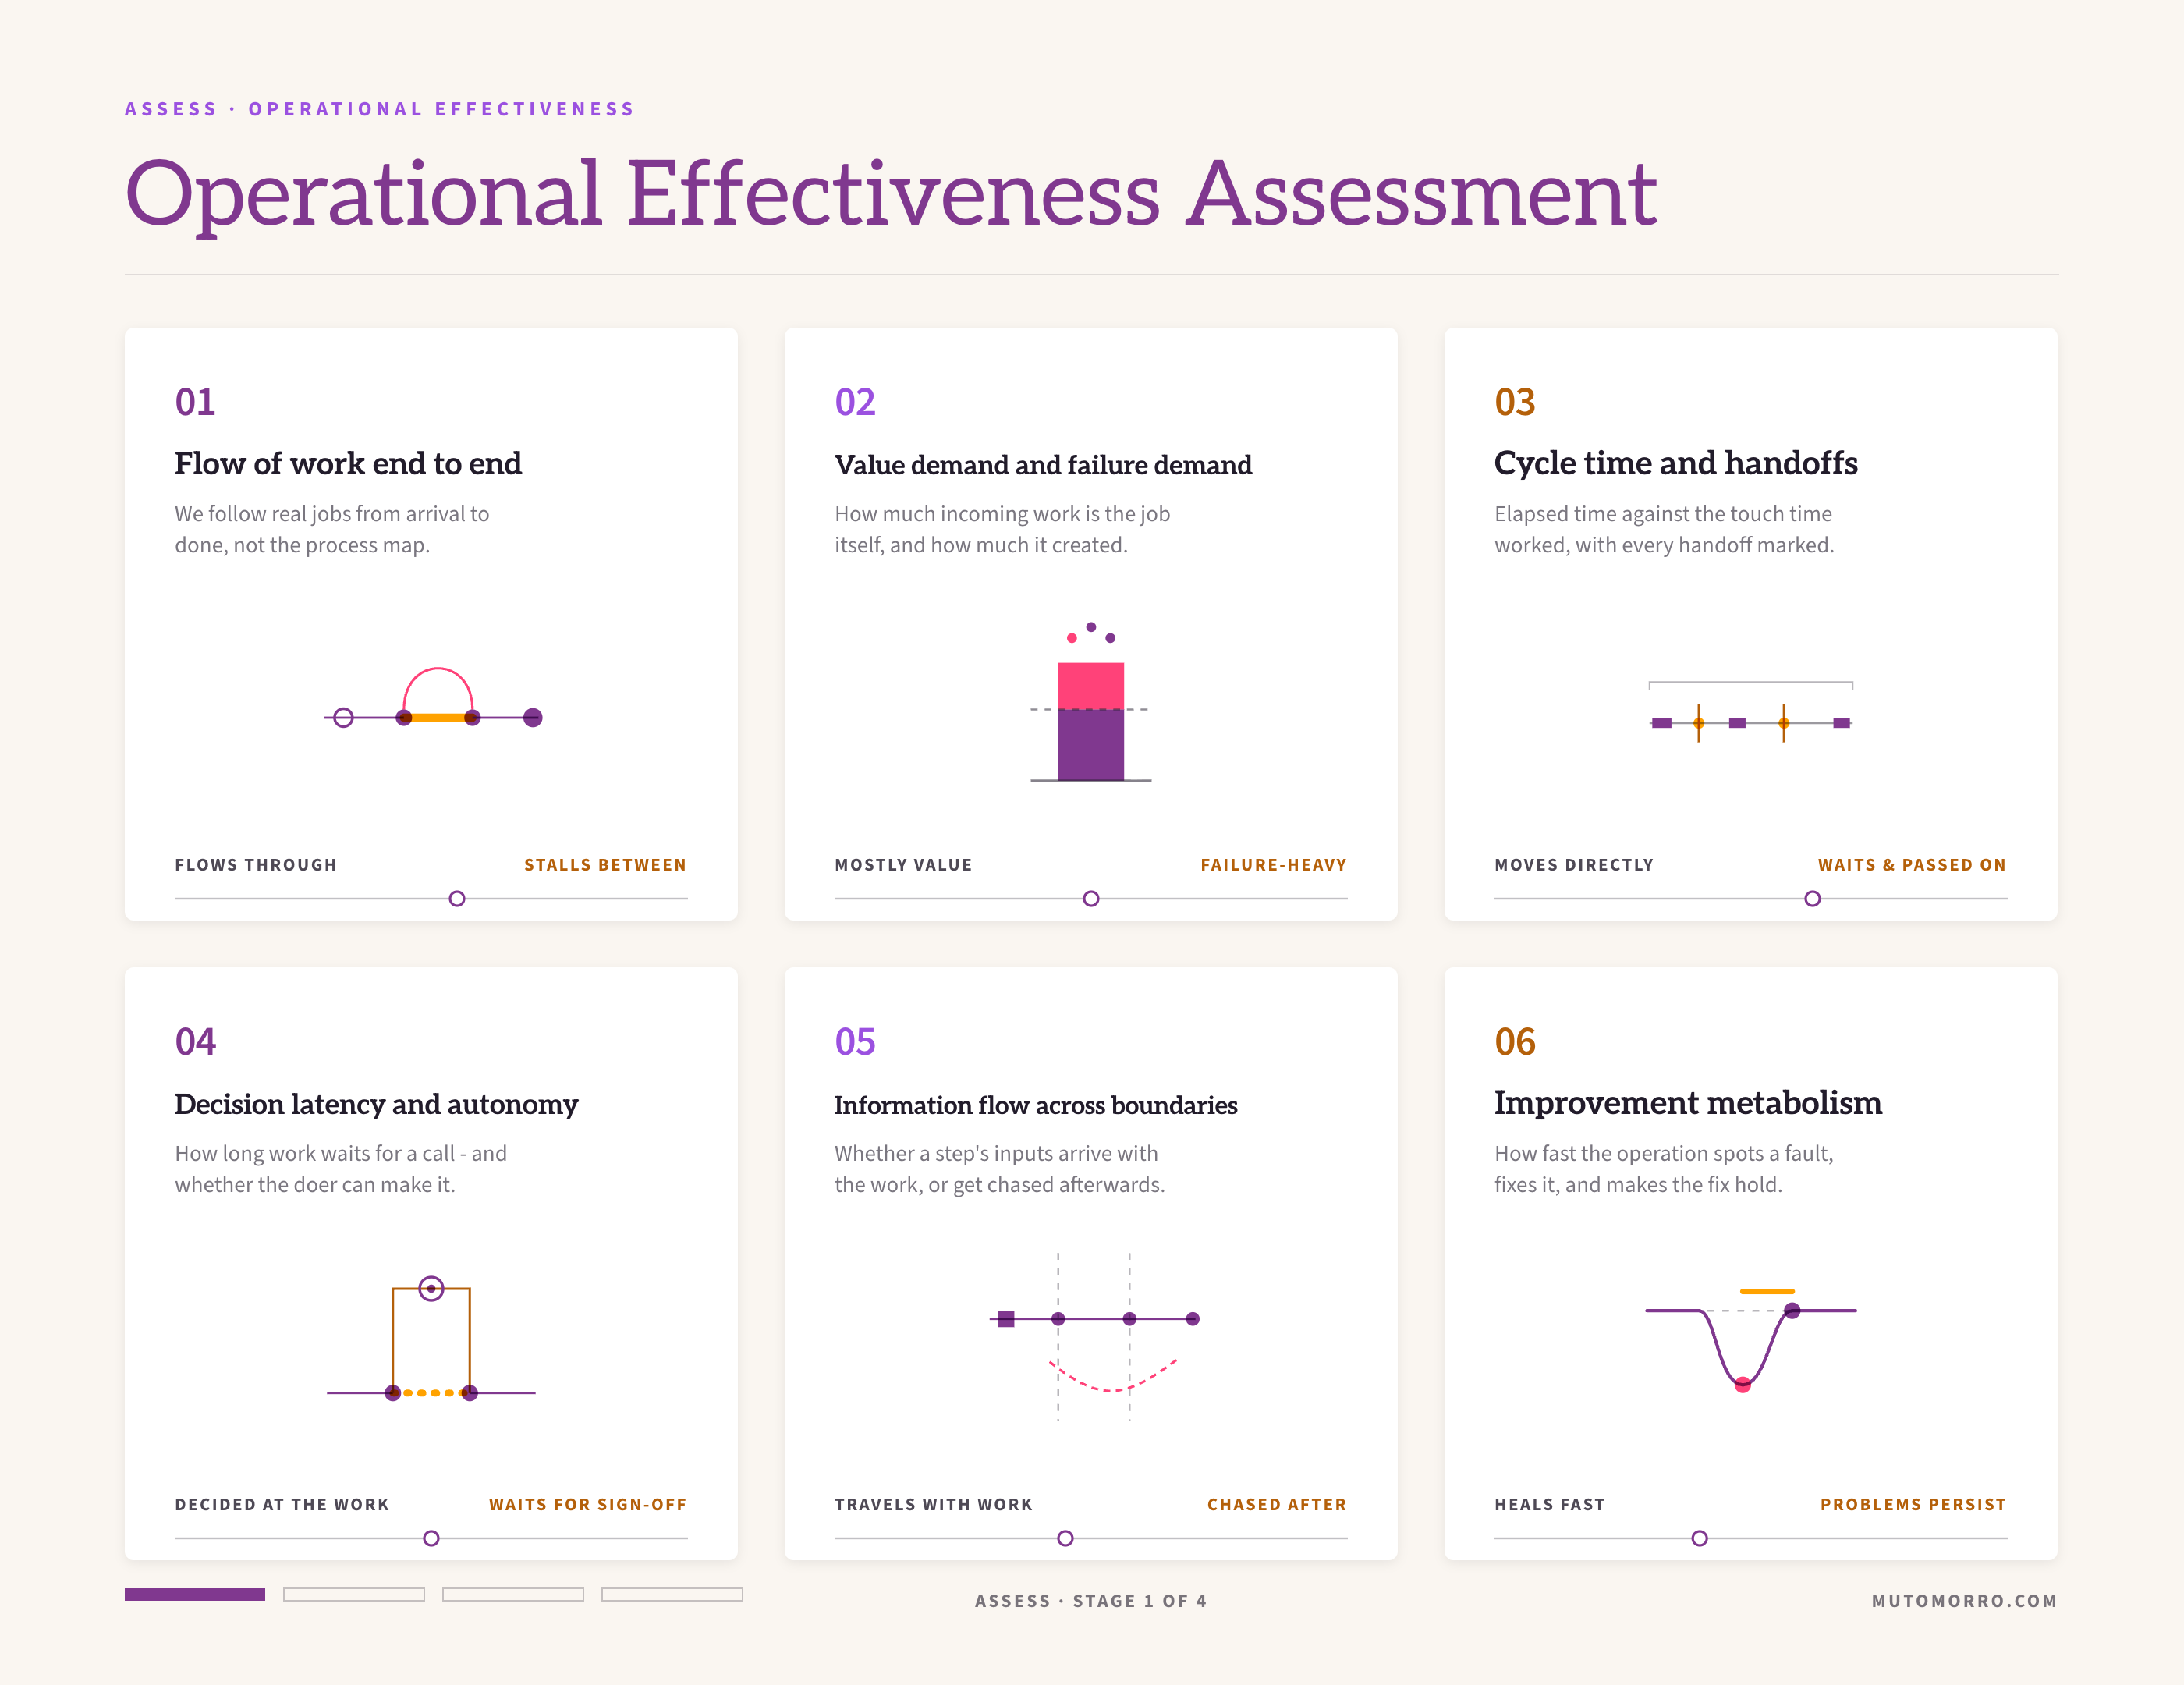The image size is (2184, 1685).
Task: Click the 'FLOWS THROUGH' label
Action: (x=256, y=865)
